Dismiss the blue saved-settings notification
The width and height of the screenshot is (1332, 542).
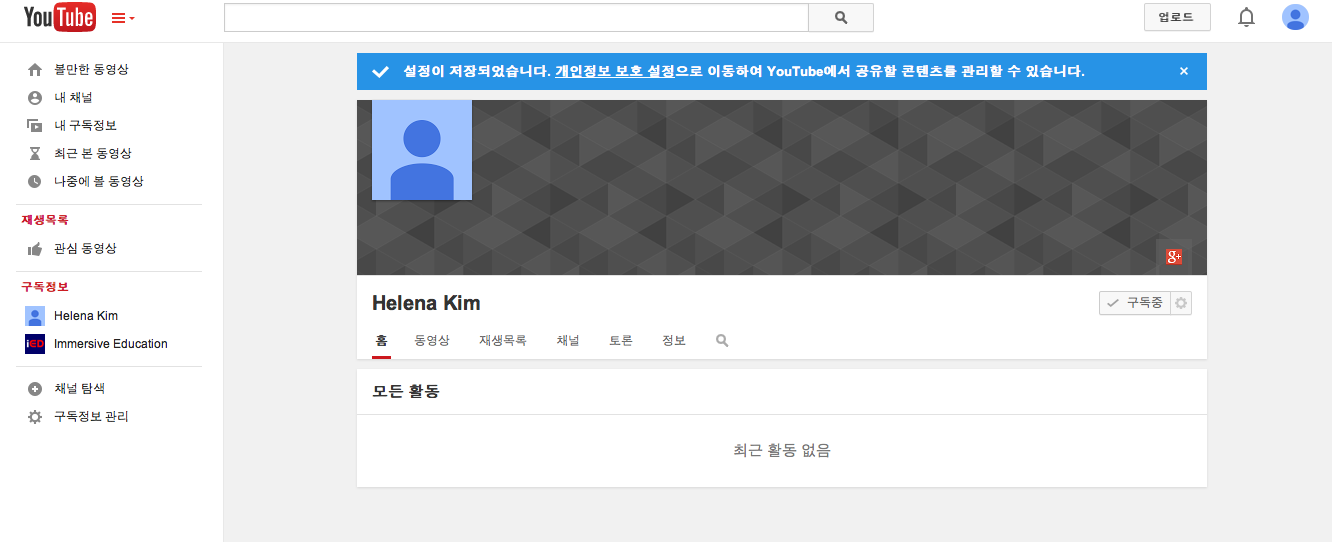pyautogui.click(x=1184, y=72)
